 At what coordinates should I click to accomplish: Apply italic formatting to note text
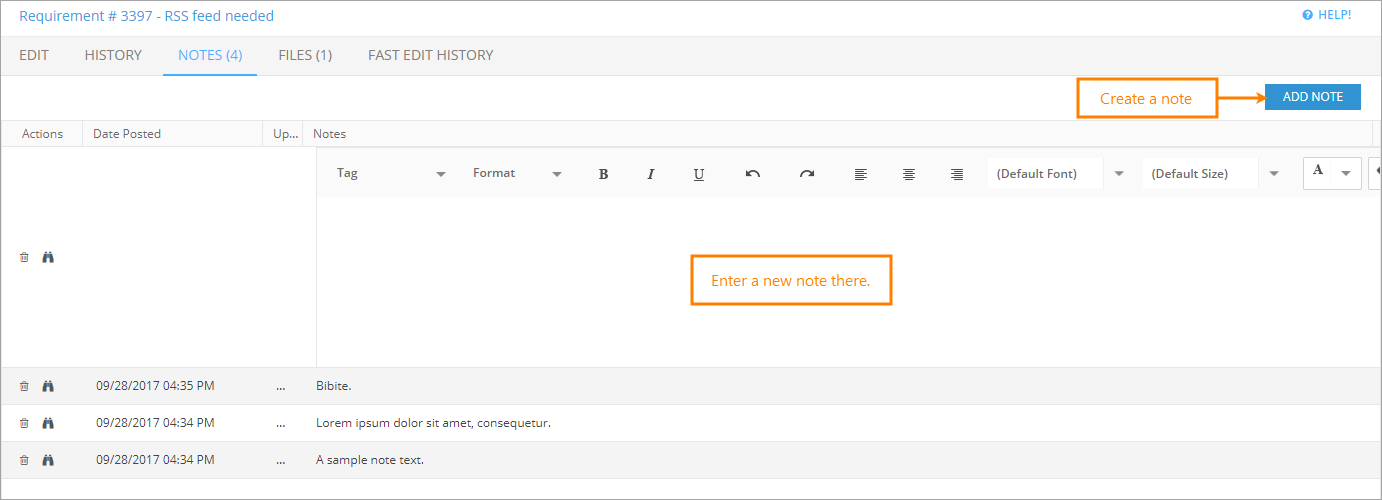tap(651, 174)
